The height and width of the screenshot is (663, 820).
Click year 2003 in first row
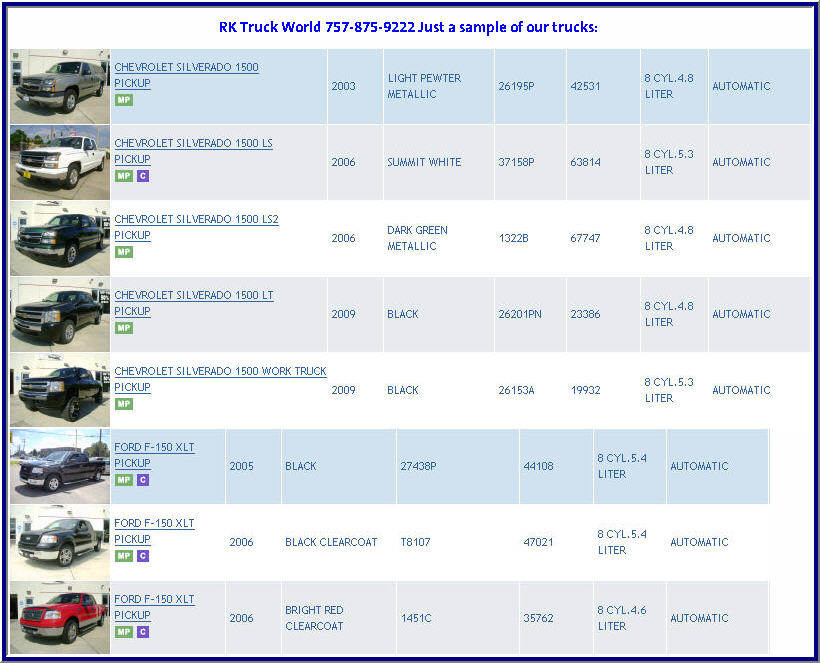pyautogui.click(x=344, y=86)
